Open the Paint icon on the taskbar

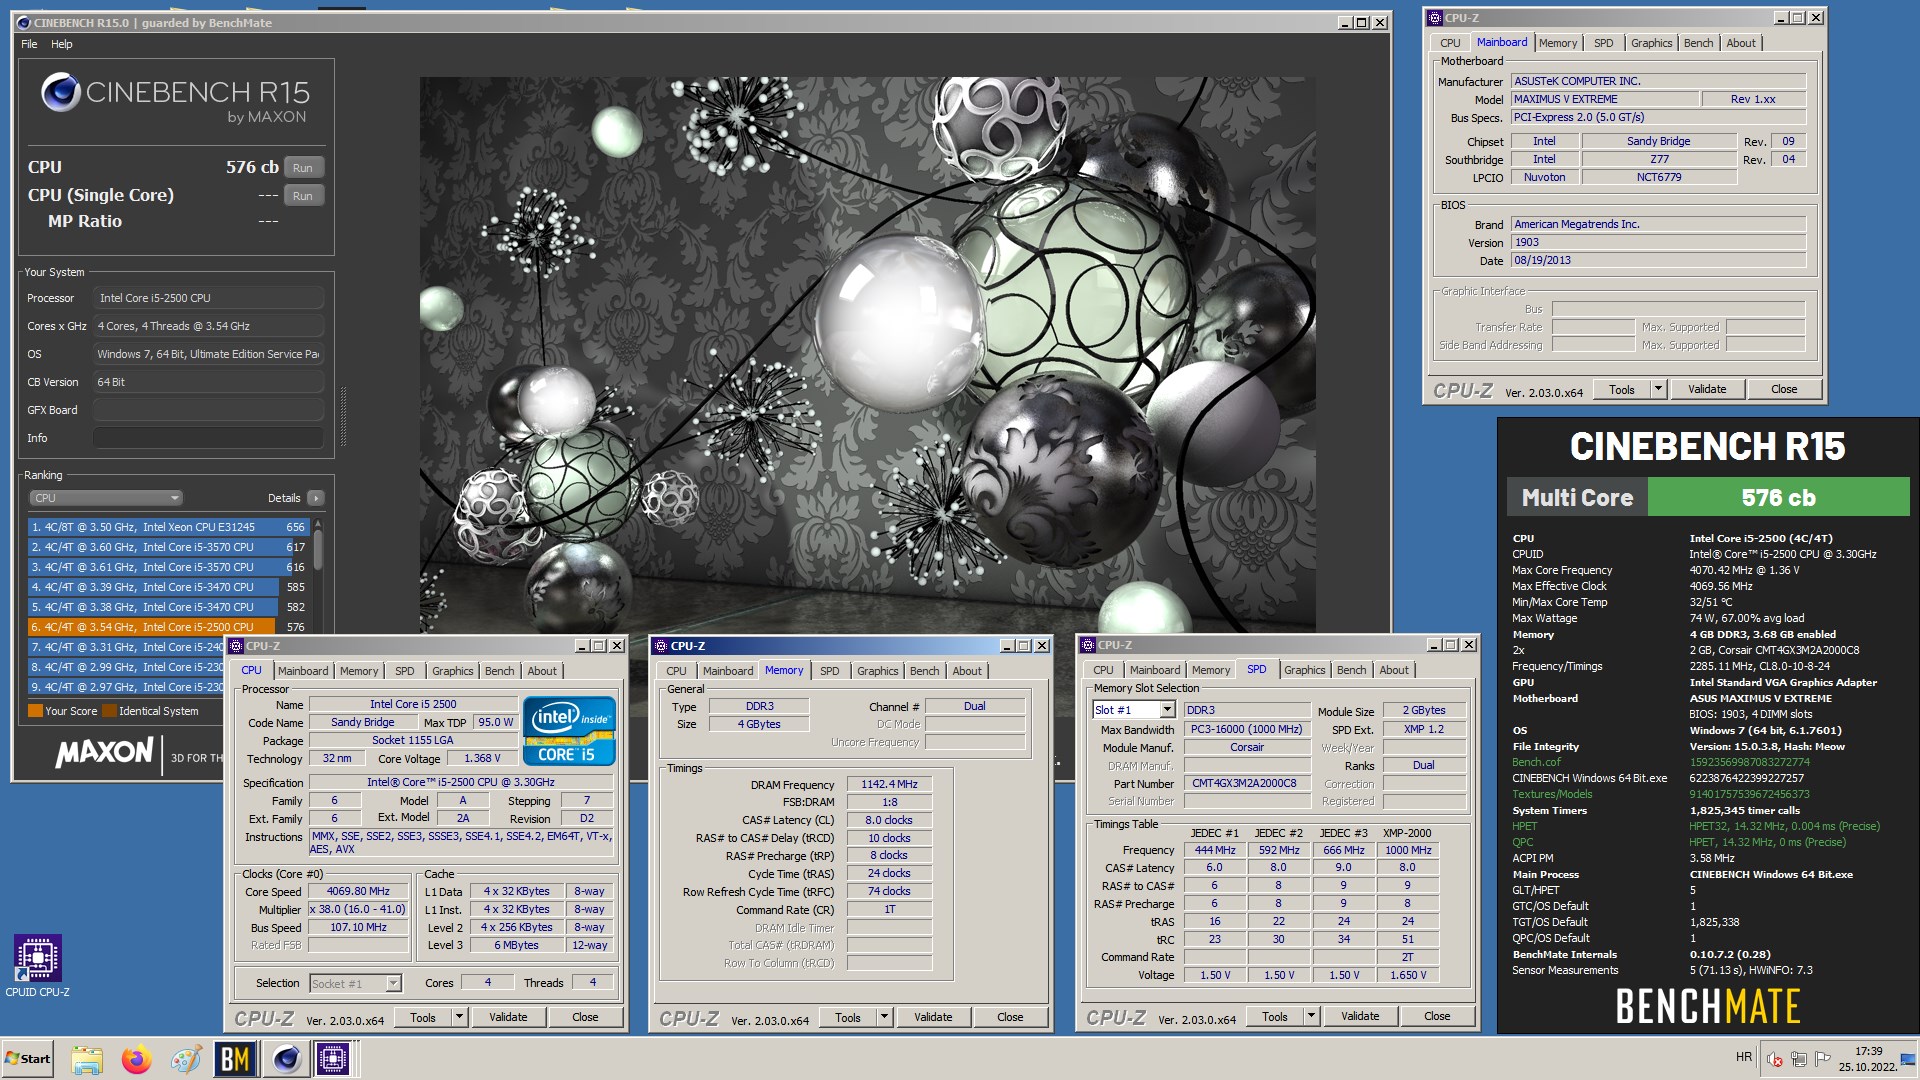coord(186,1058)
